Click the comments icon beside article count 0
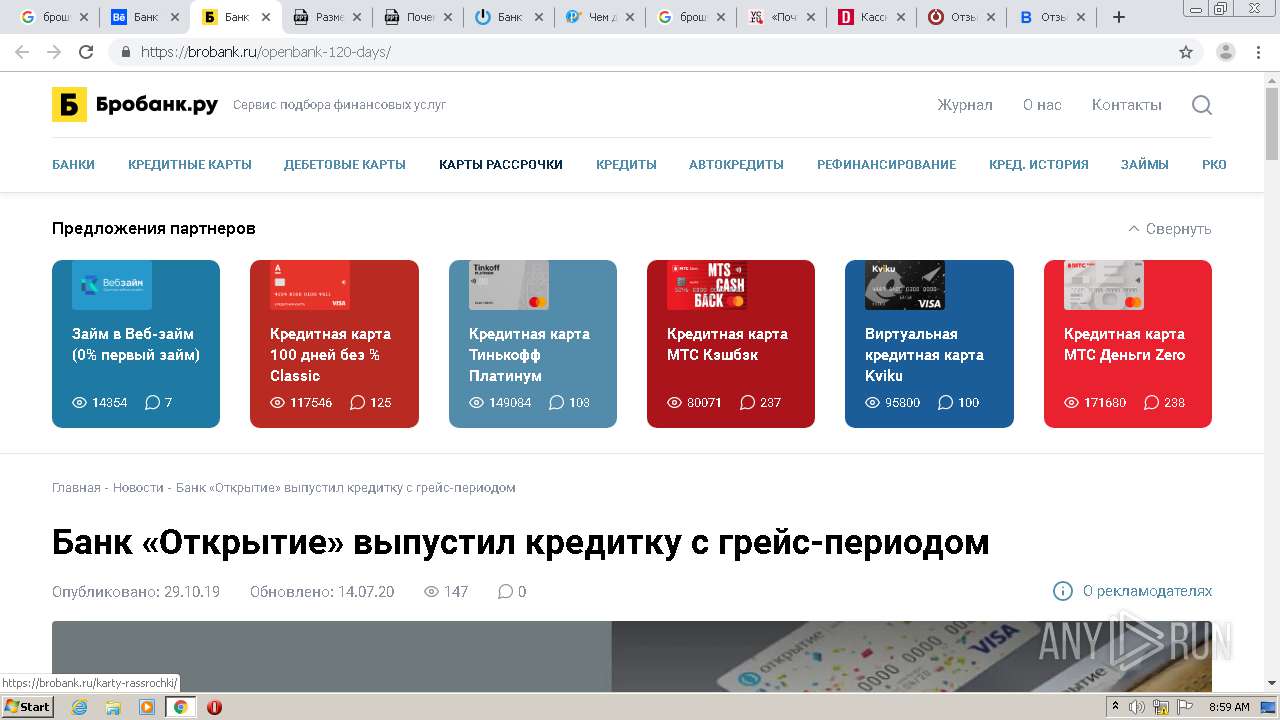 tap(505, 592)
